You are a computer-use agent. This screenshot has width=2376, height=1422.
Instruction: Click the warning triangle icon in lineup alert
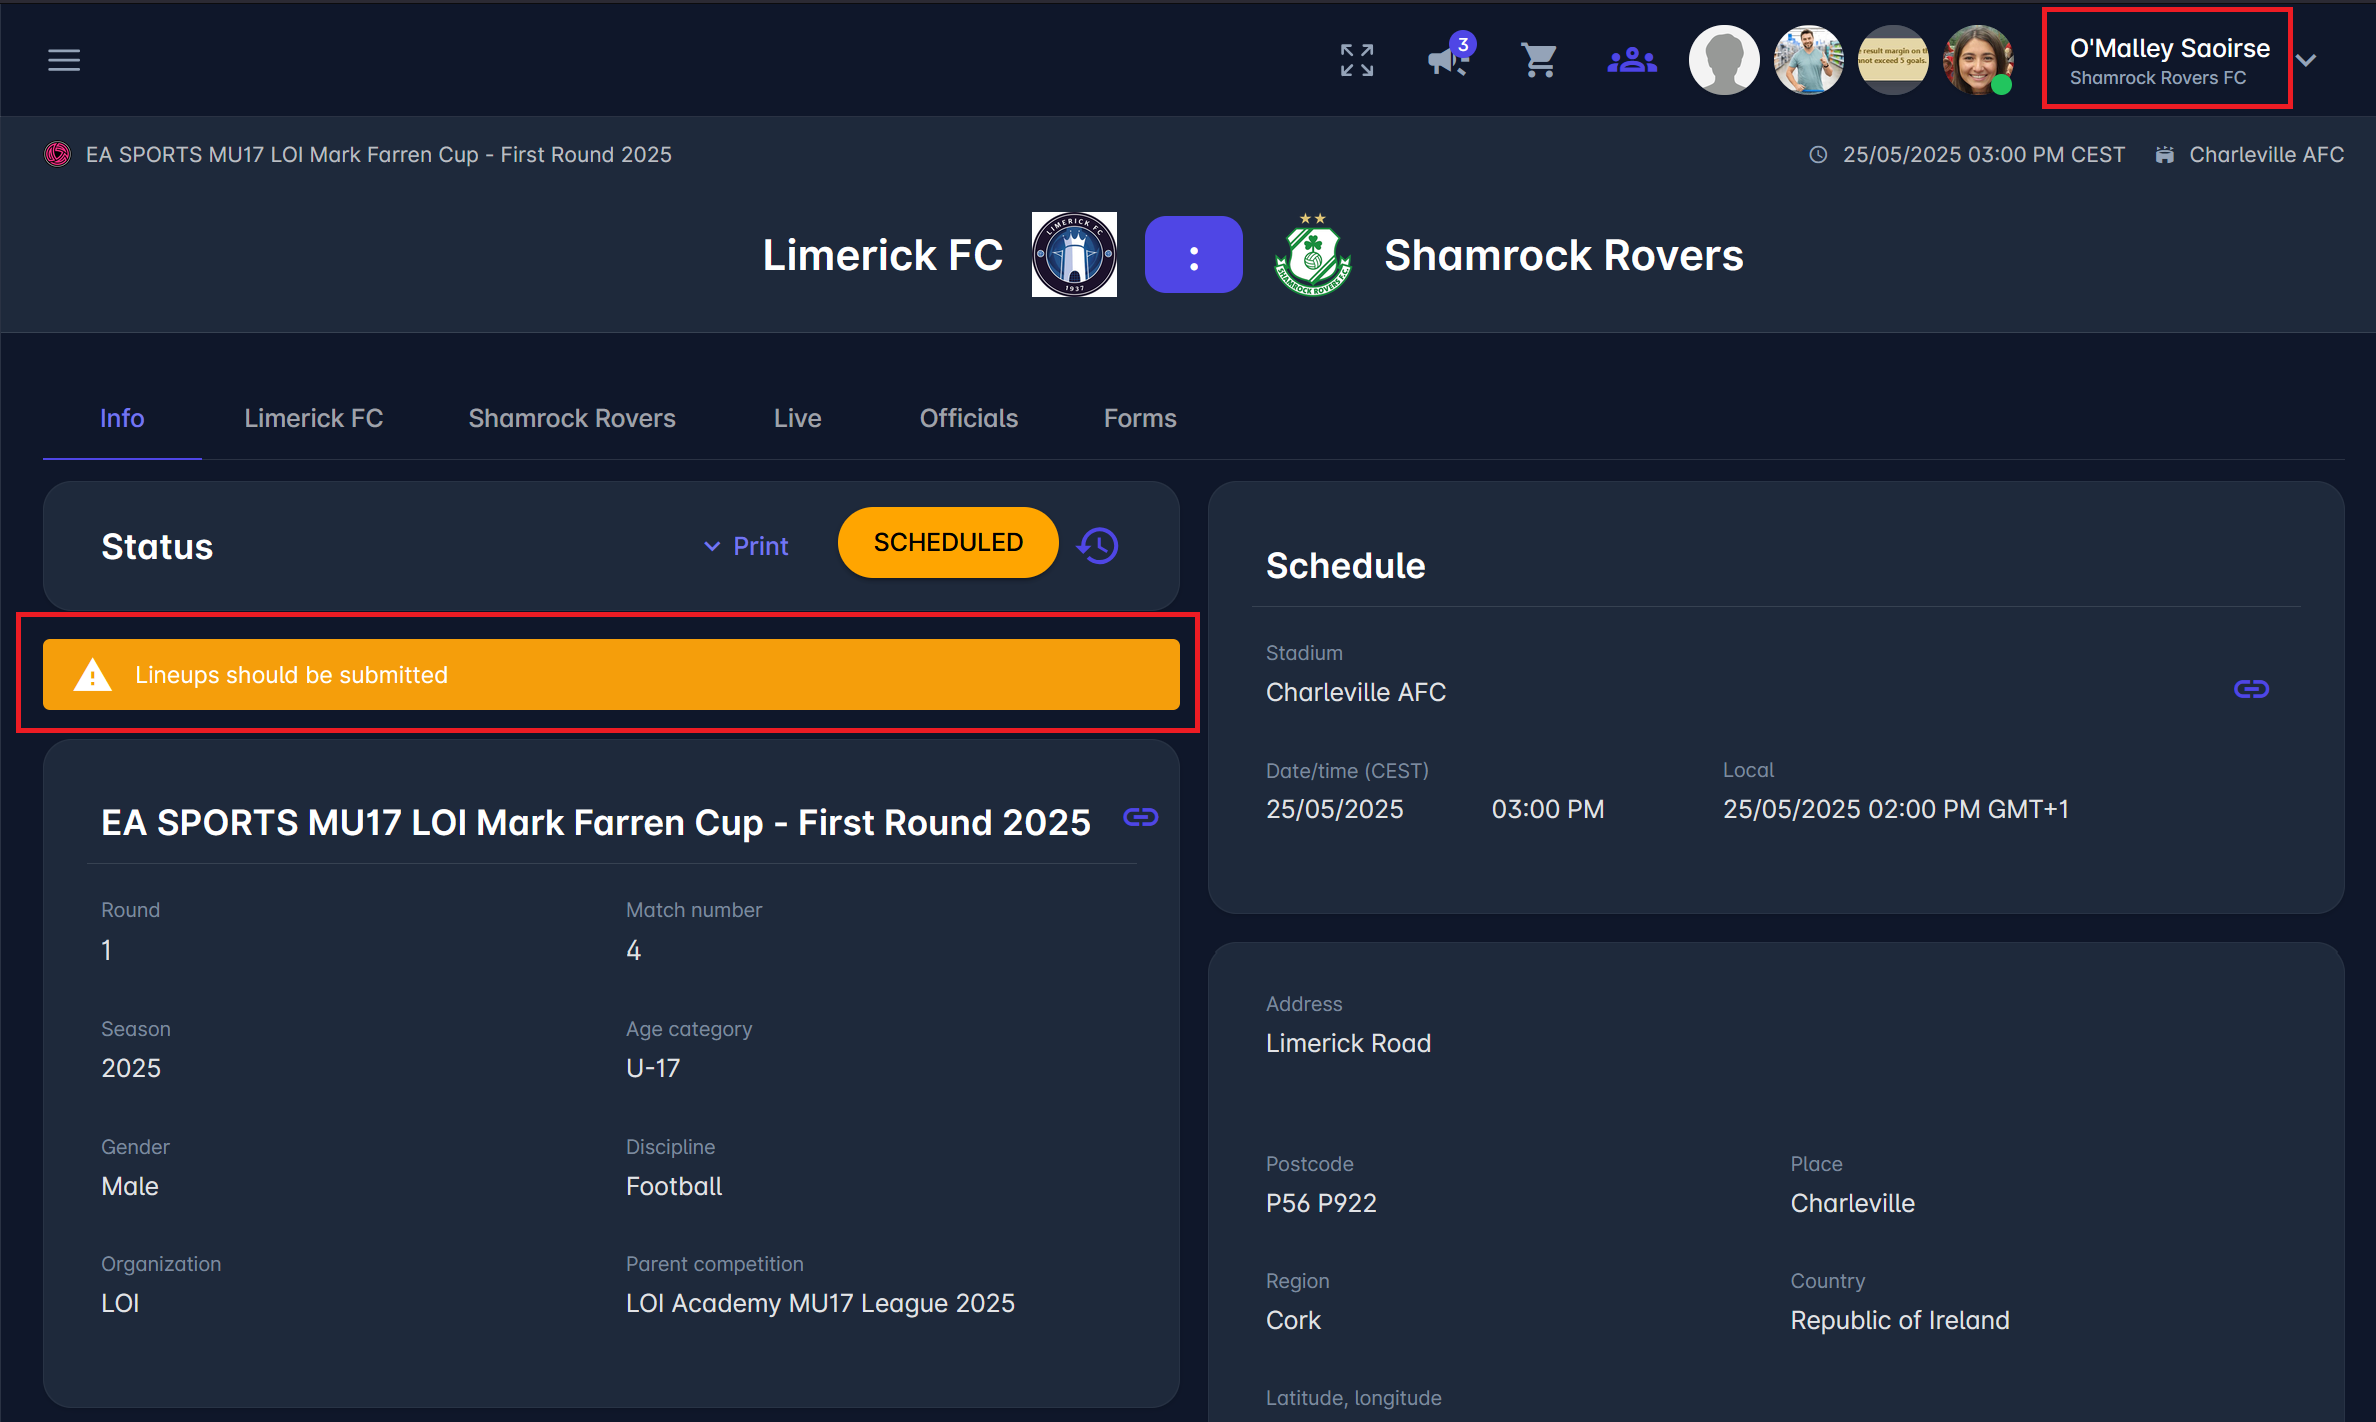(x=93, y=675)
